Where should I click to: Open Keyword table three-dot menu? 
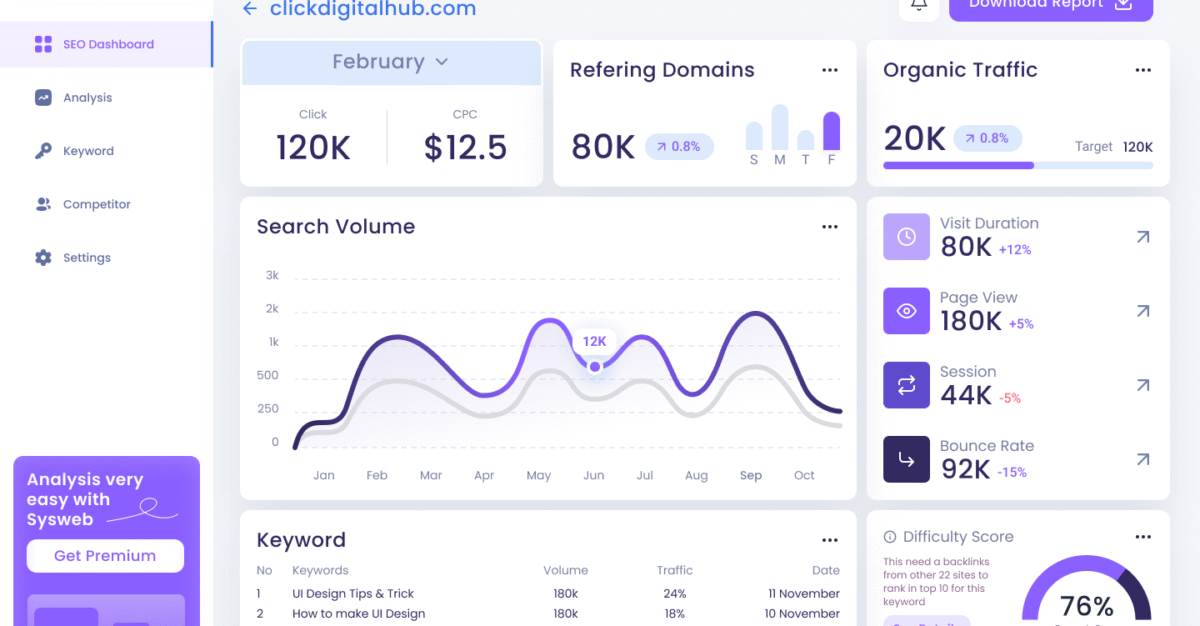pos(829,540)
